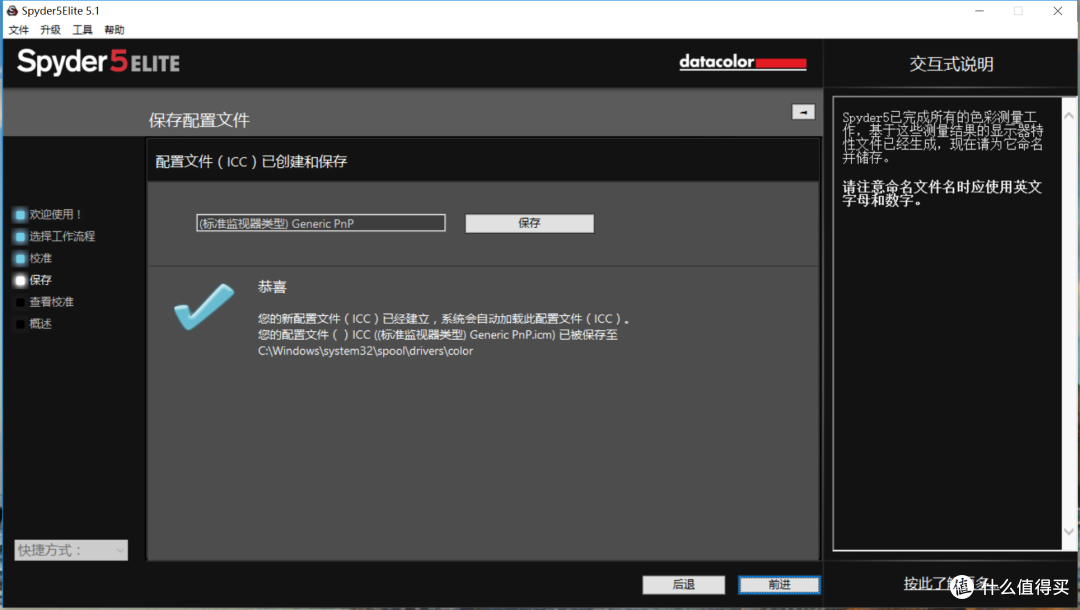Collapse the interactive help panel arrow button
Viewport: 1080px width, 610px height.
[x=803, y=112]
